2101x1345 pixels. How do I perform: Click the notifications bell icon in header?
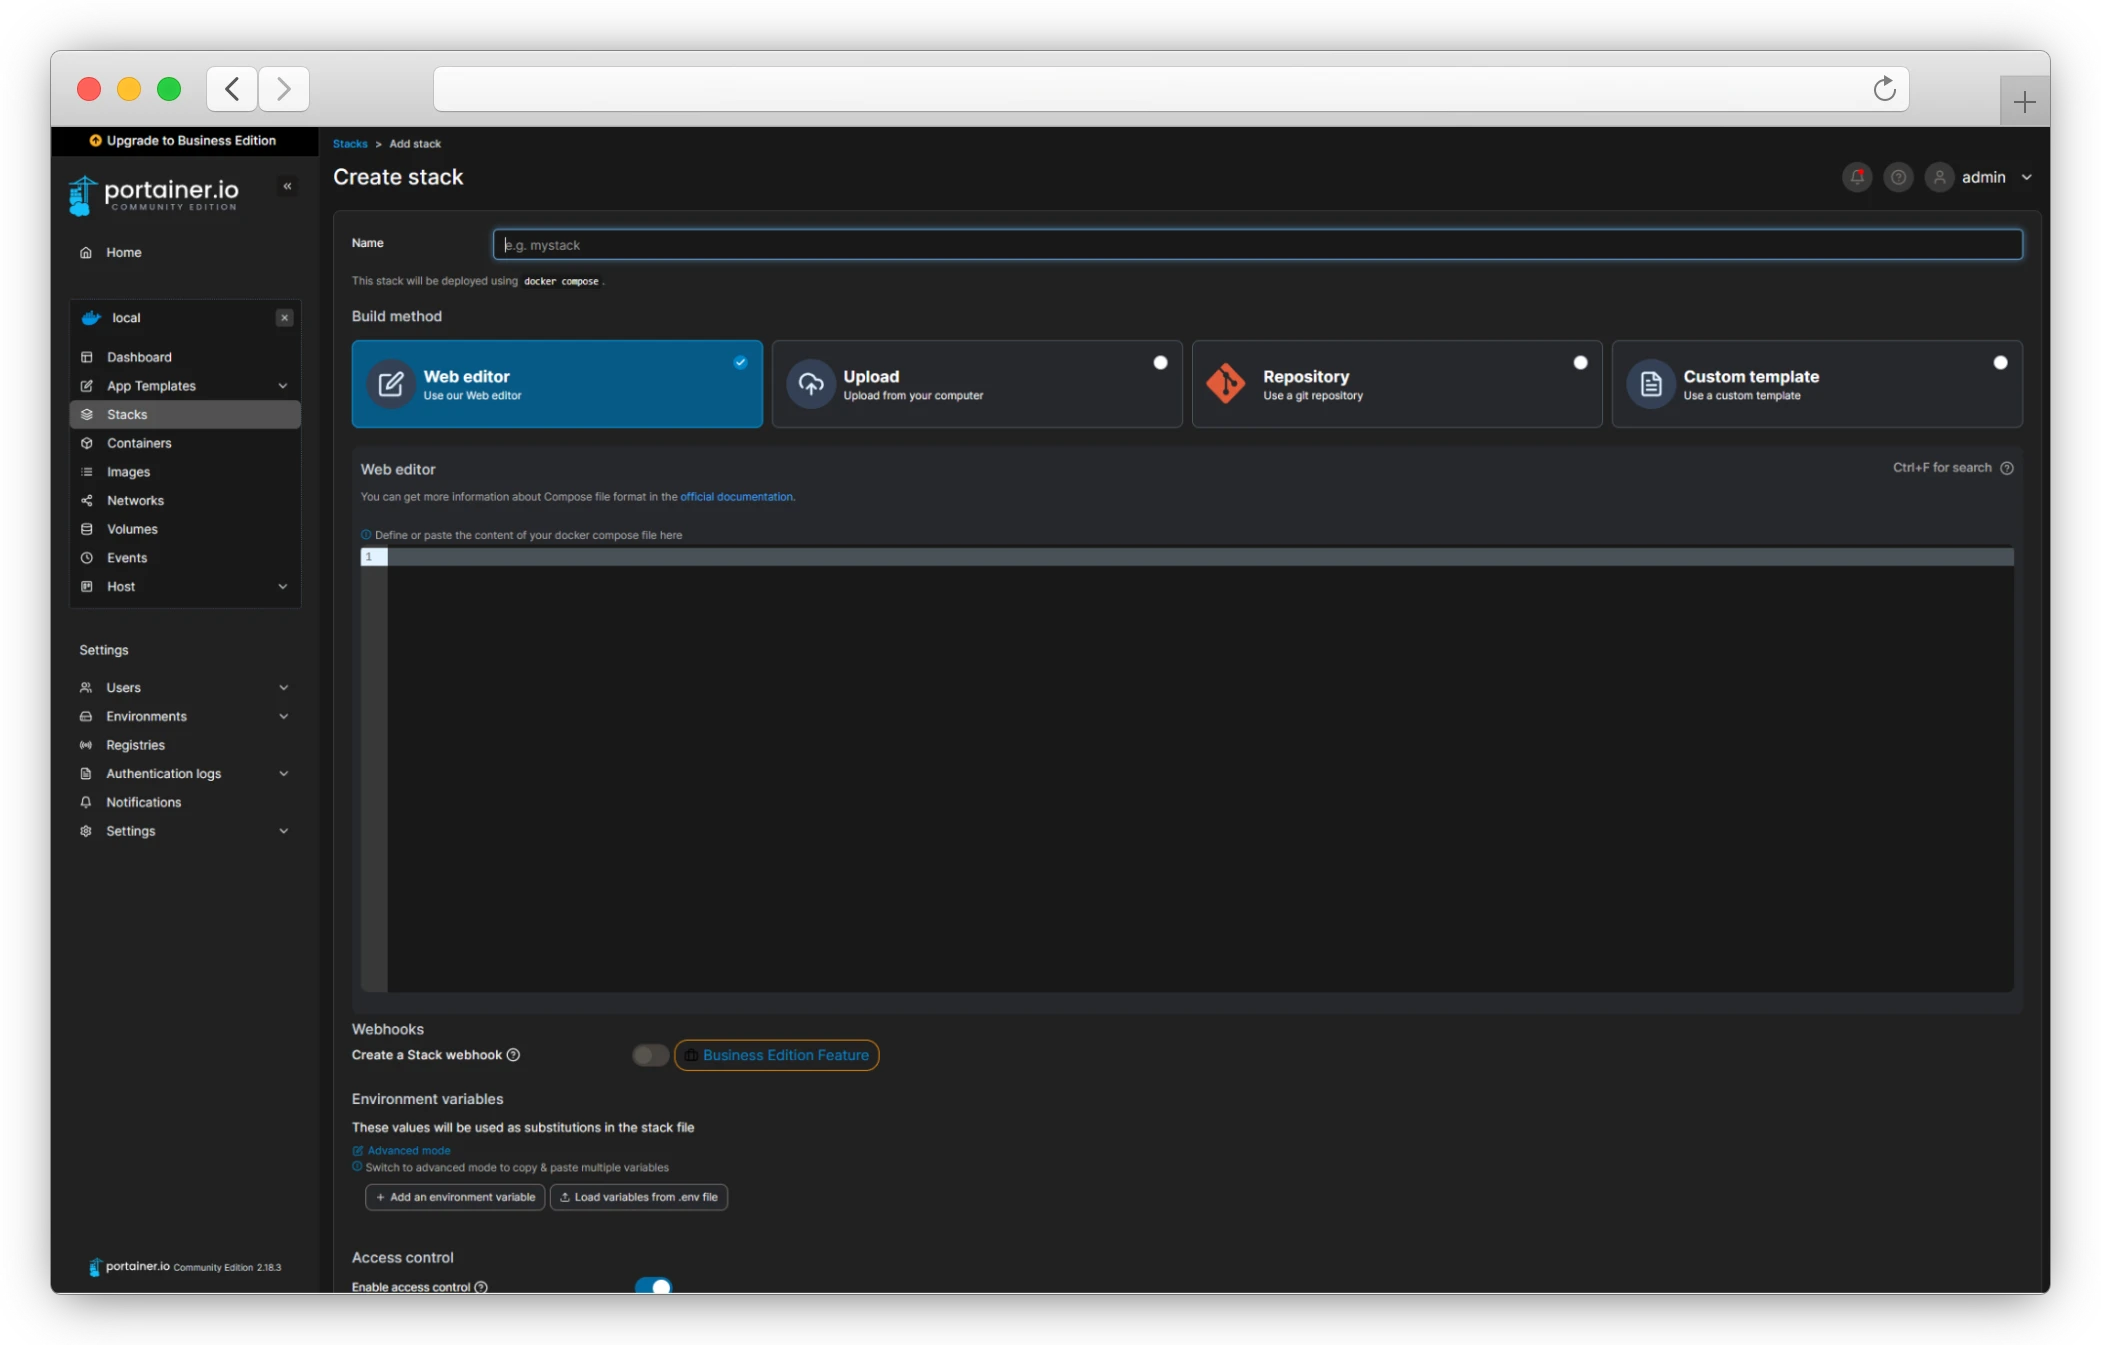click(1857, 177)
